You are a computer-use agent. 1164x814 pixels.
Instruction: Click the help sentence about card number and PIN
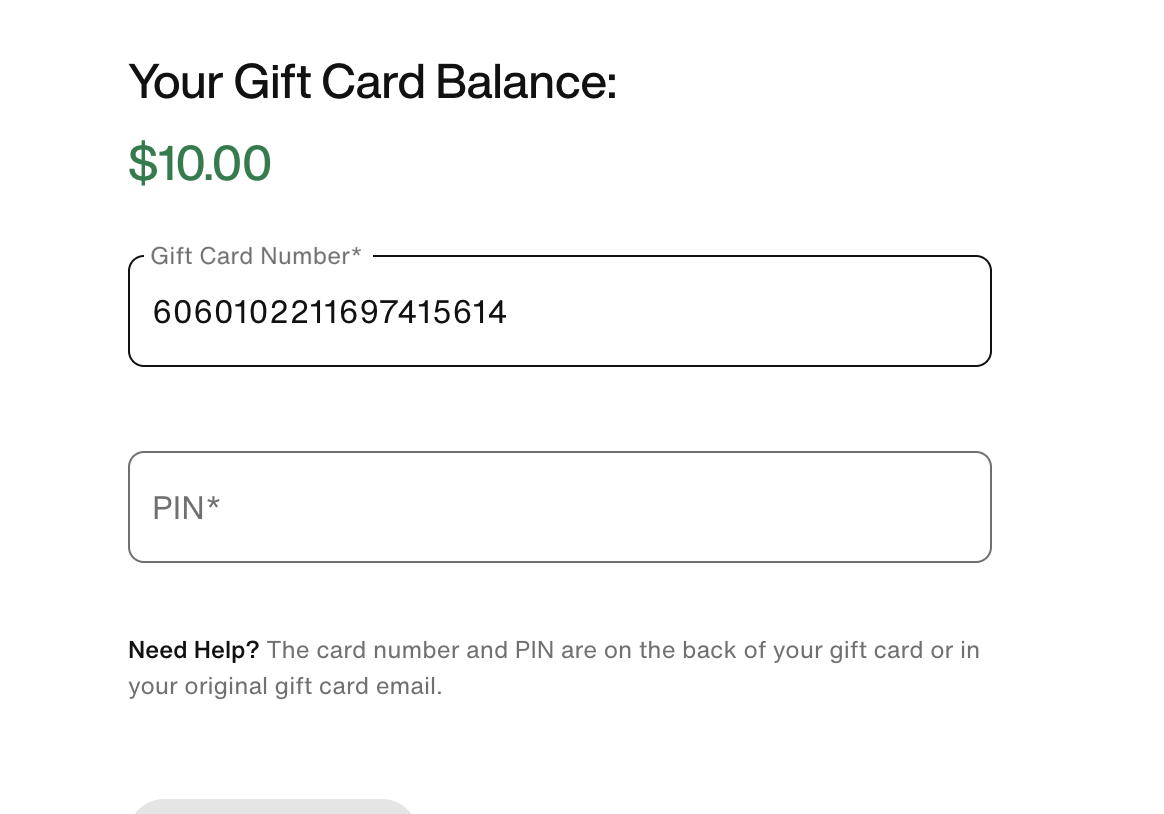[622, 650]
